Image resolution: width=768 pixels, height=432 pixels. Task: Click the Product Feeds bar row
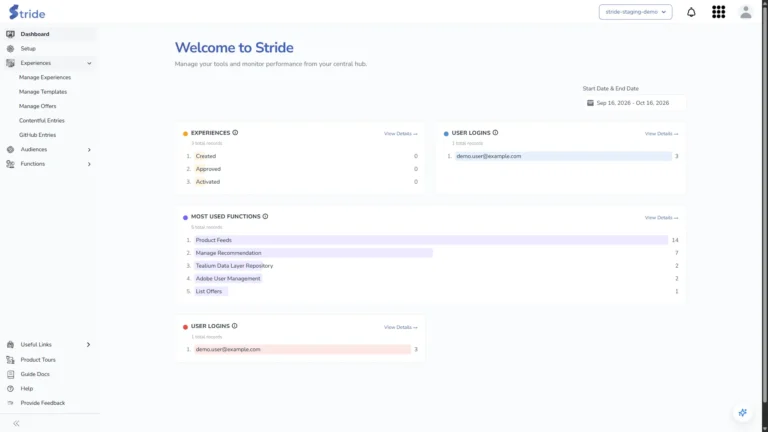(x=431, y=240)
